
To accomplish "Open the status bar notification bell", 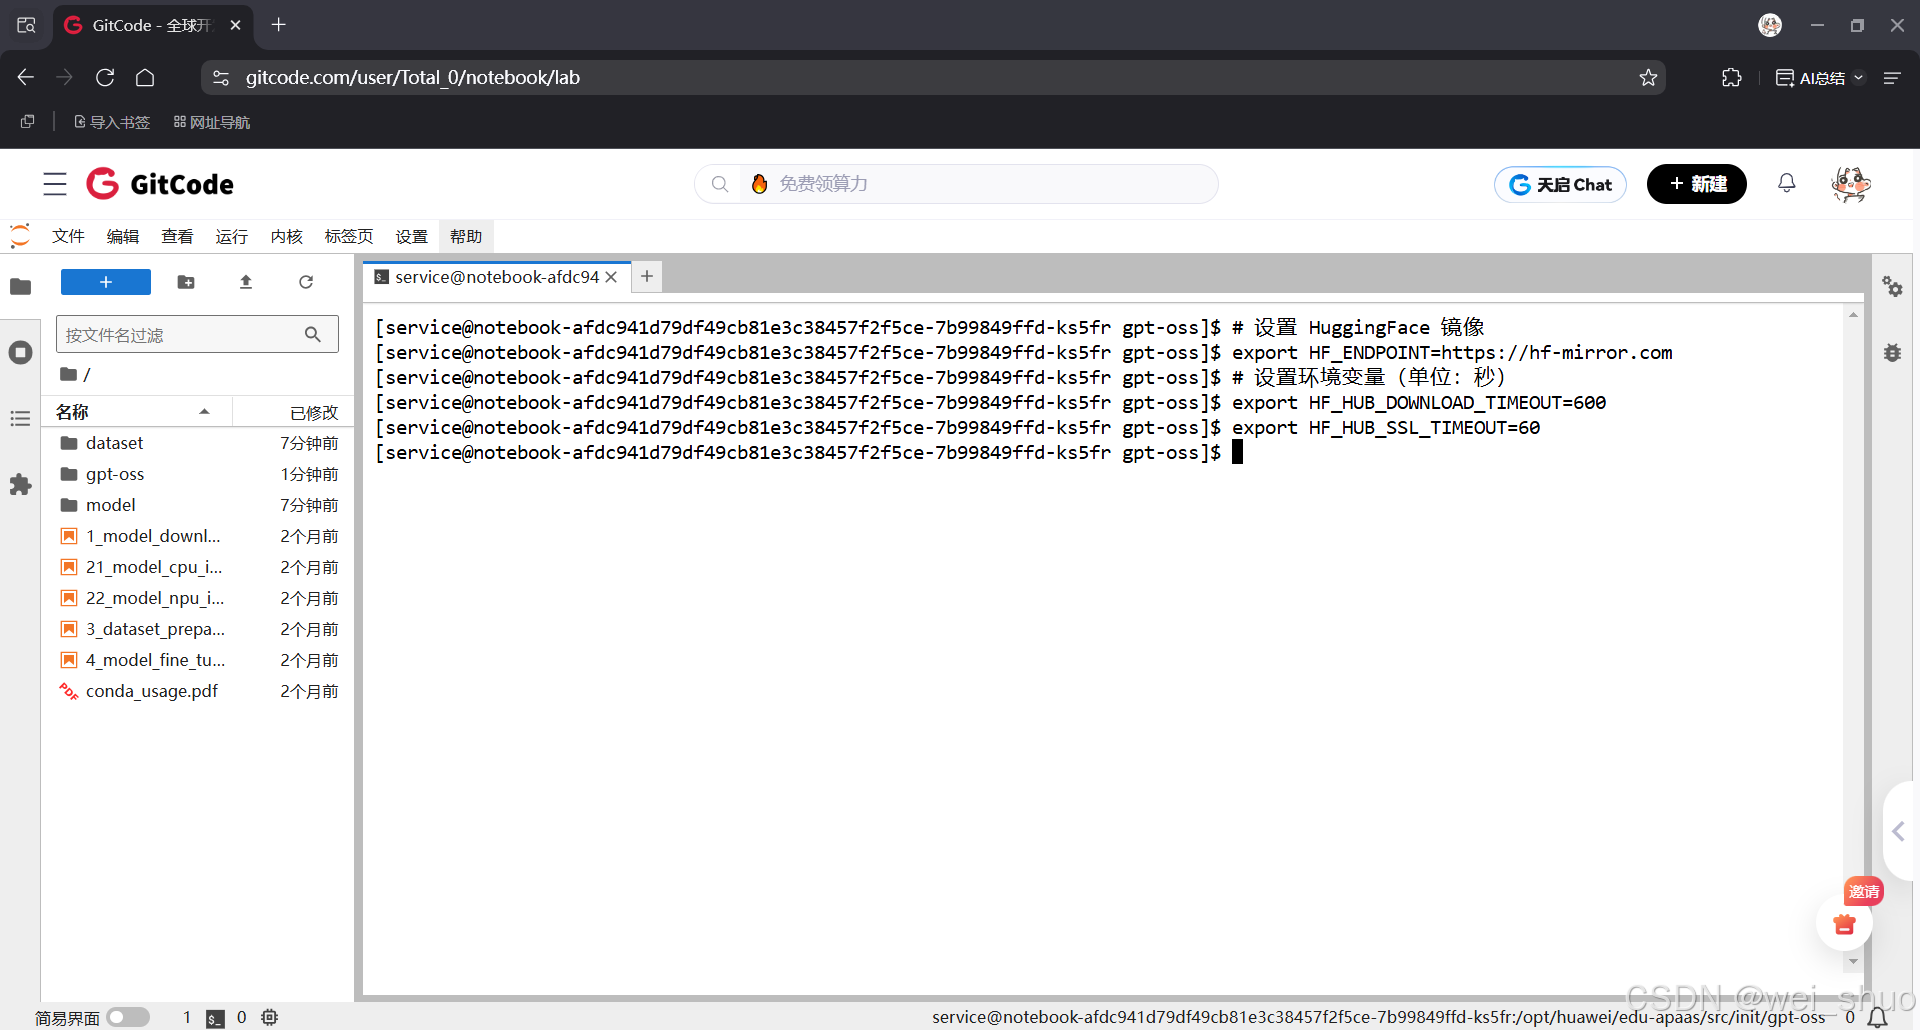I will point(1878,1017).
